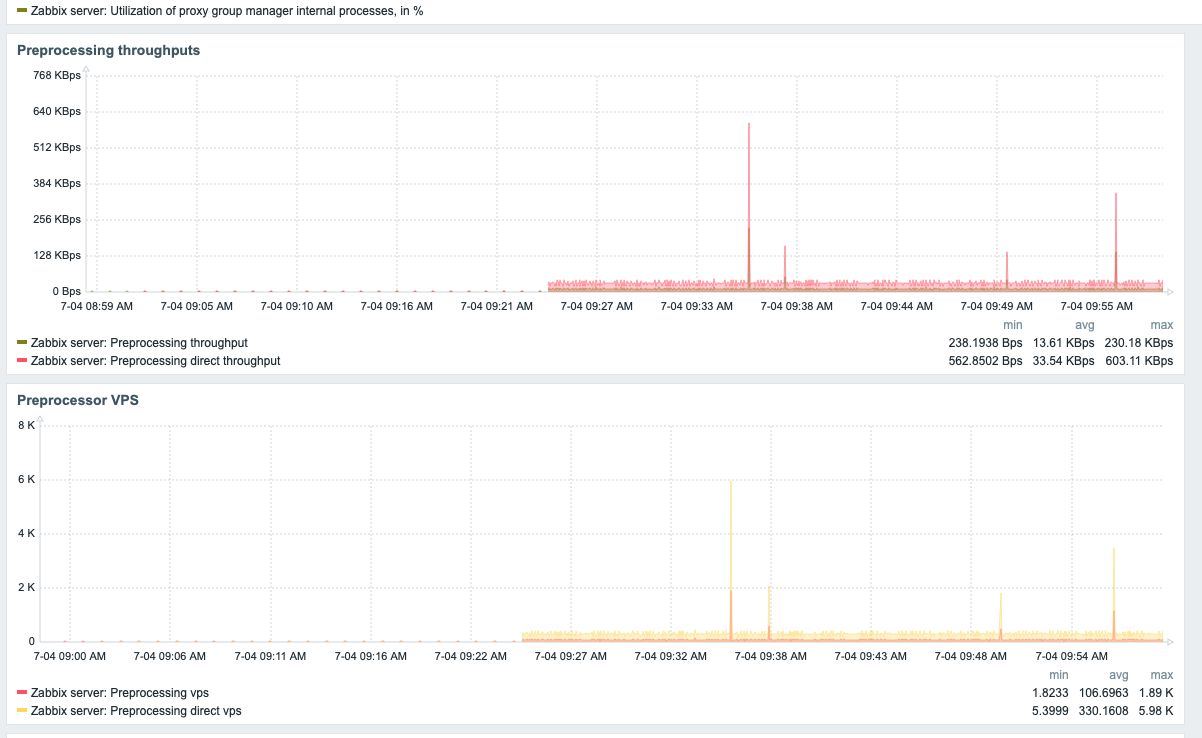Click the 256 KBps y-axis label
Image resolution: width=1202 pixels, height=738 pixels.
pyautogui.click(x=57, y=220)
